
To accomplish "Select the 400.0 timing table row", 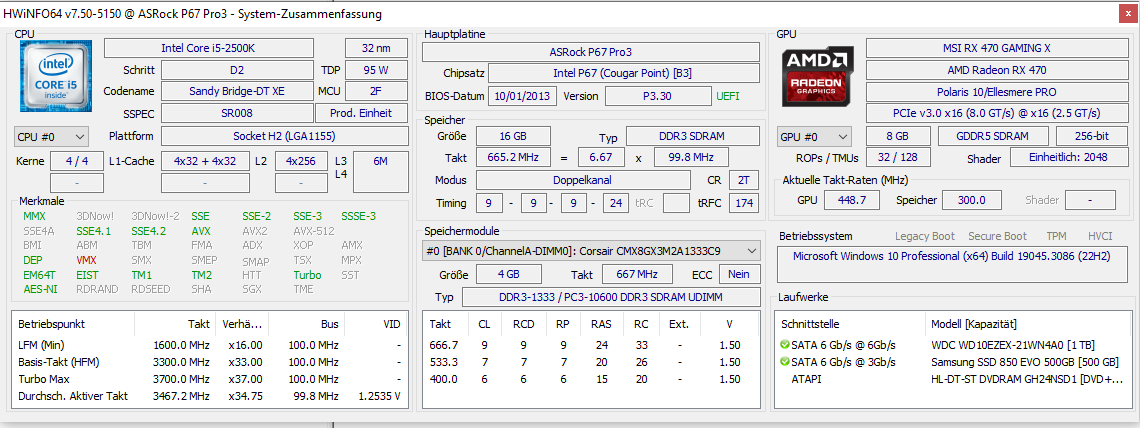I will point(590,379).
